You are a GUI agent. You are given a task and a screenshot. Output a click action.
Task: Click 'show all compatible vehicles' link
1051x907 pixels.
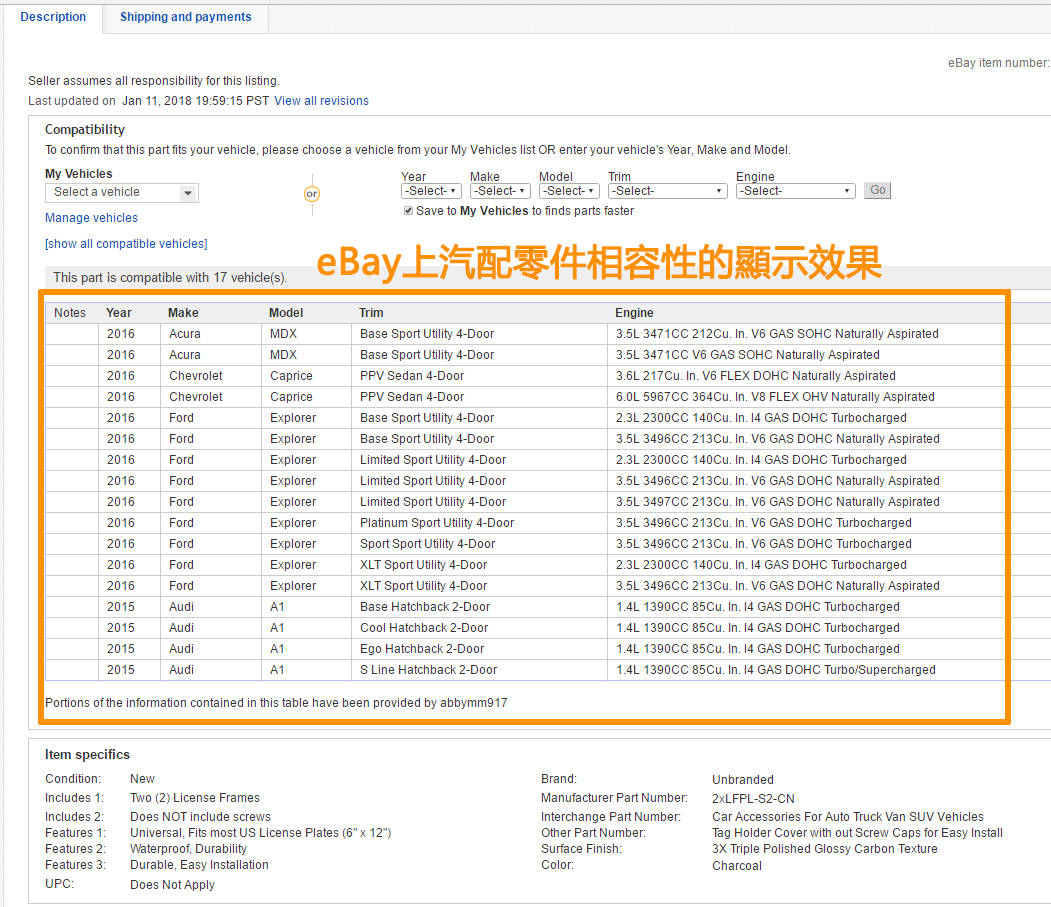point(126,244)
